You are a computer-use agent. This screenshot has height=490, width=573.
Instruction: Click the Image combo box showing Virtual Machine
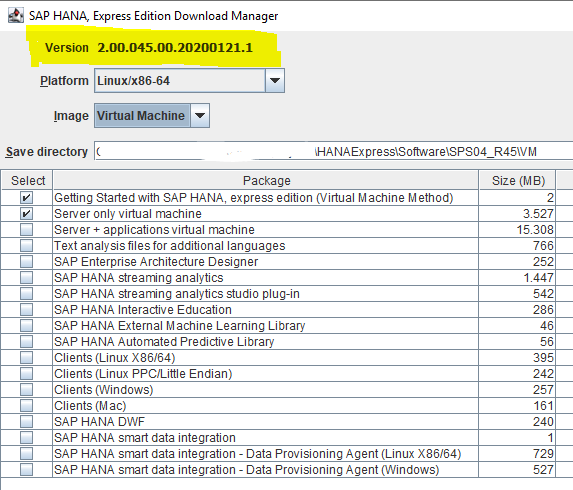(152, 115)
